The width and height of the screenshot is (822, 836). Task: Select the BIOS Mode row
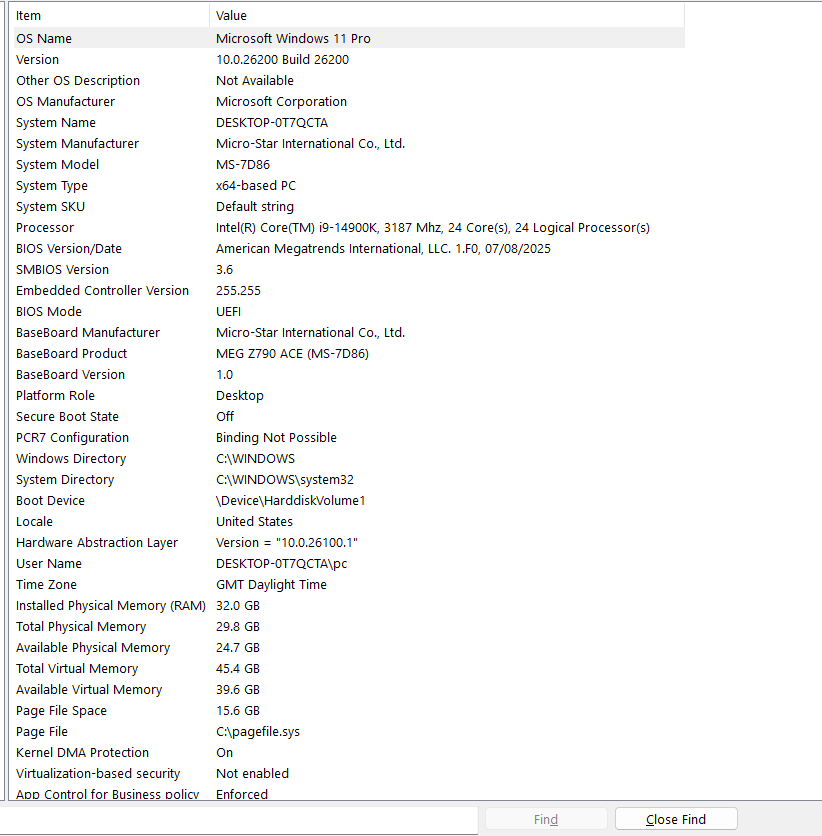pyautogui.click(x=349, y=311)
